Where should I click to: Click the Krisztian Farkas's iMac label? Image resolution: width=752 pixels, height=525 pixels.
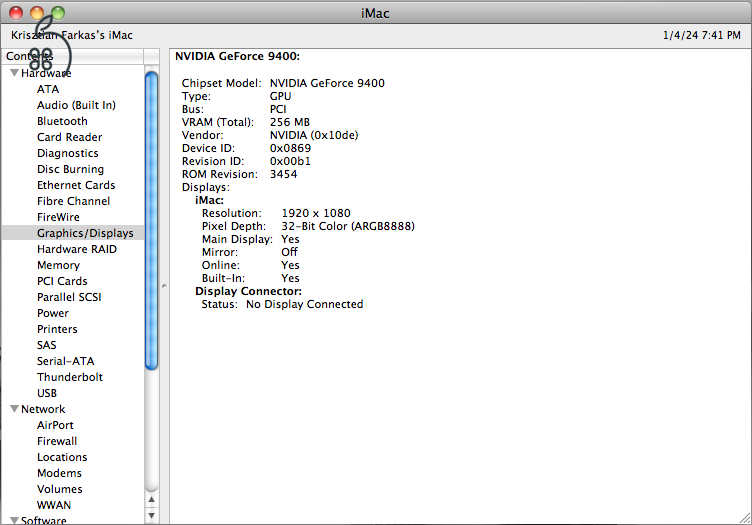72,35
